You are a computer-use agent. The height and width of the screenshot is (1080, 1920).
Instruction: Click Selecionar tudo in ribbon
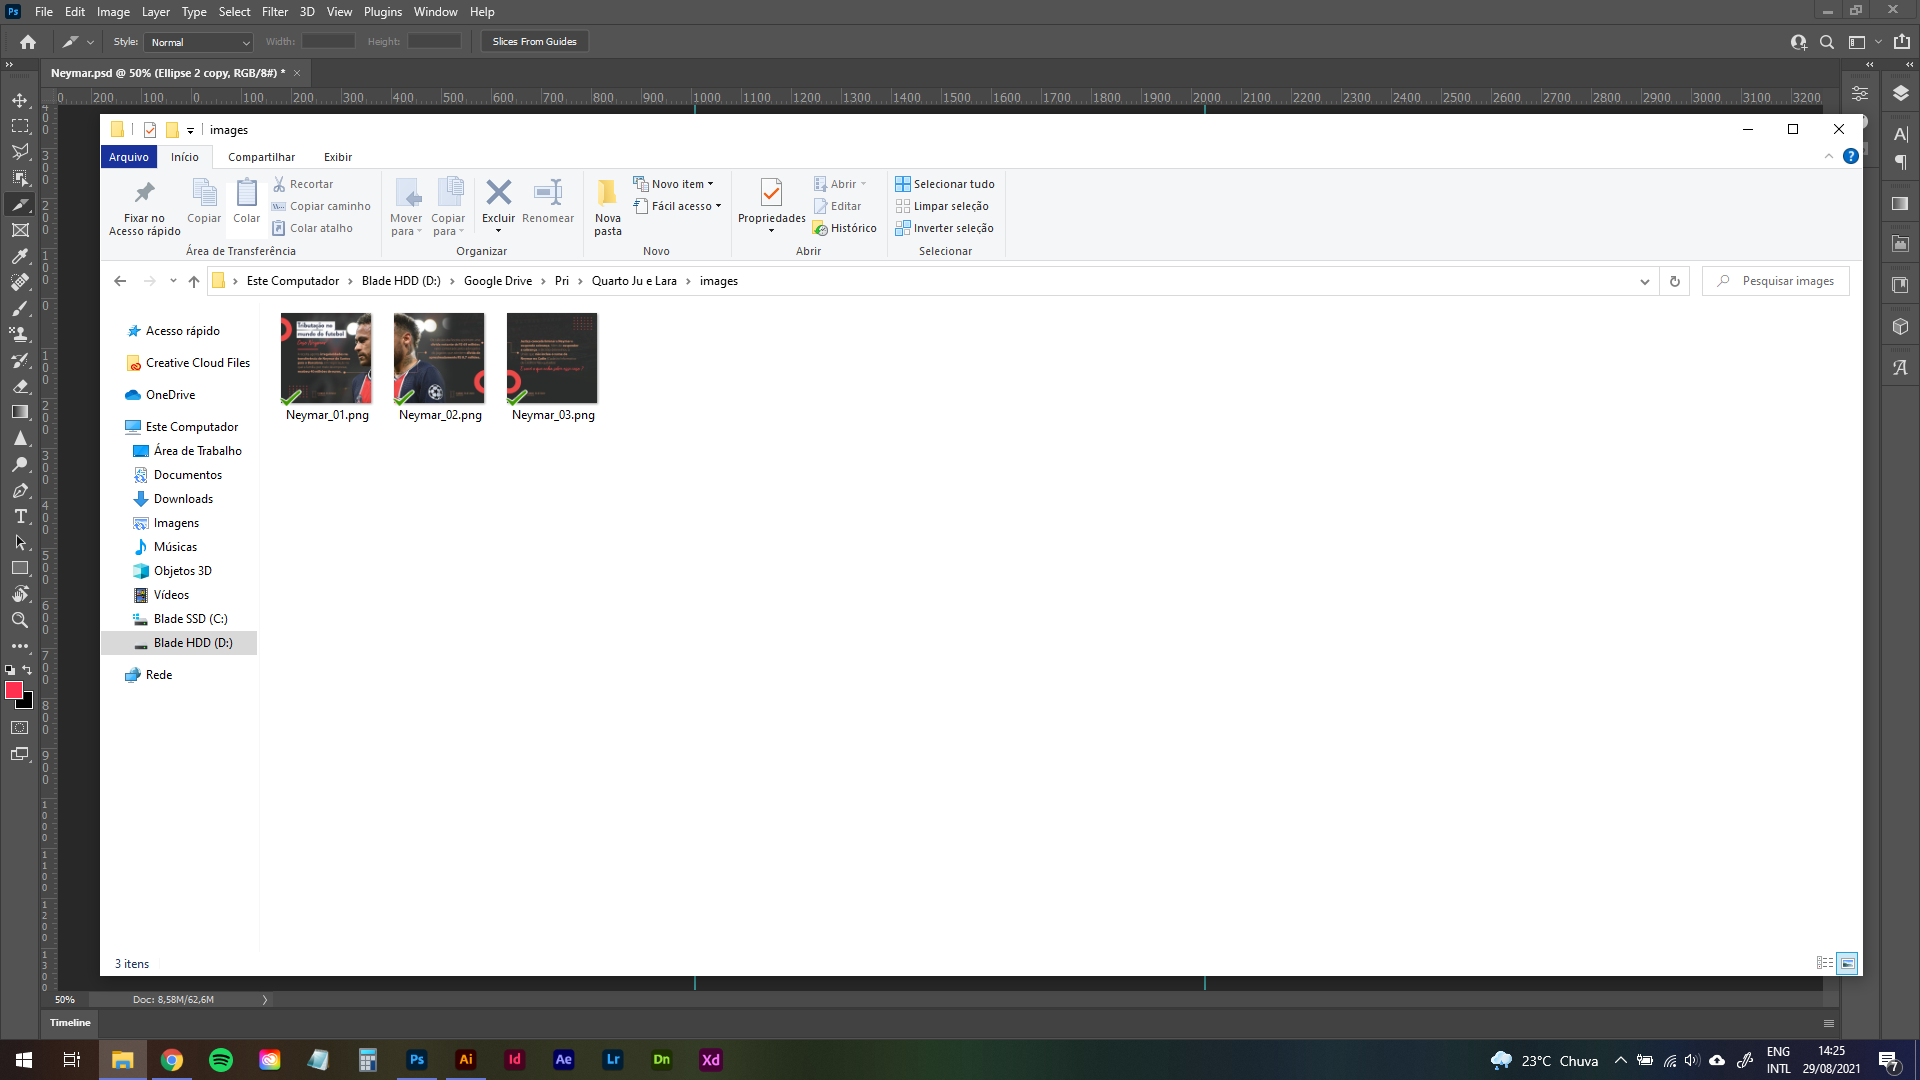[945, 184]
